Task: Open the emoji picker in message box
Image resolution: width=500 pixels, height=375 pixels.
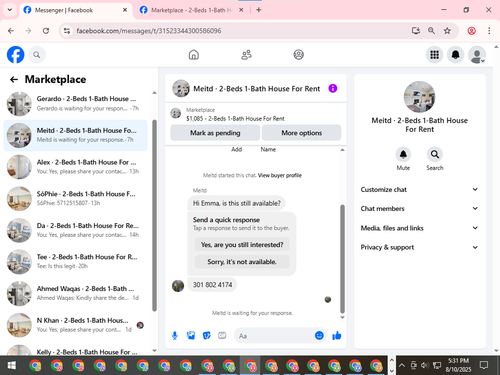Action: coord(319,336)
